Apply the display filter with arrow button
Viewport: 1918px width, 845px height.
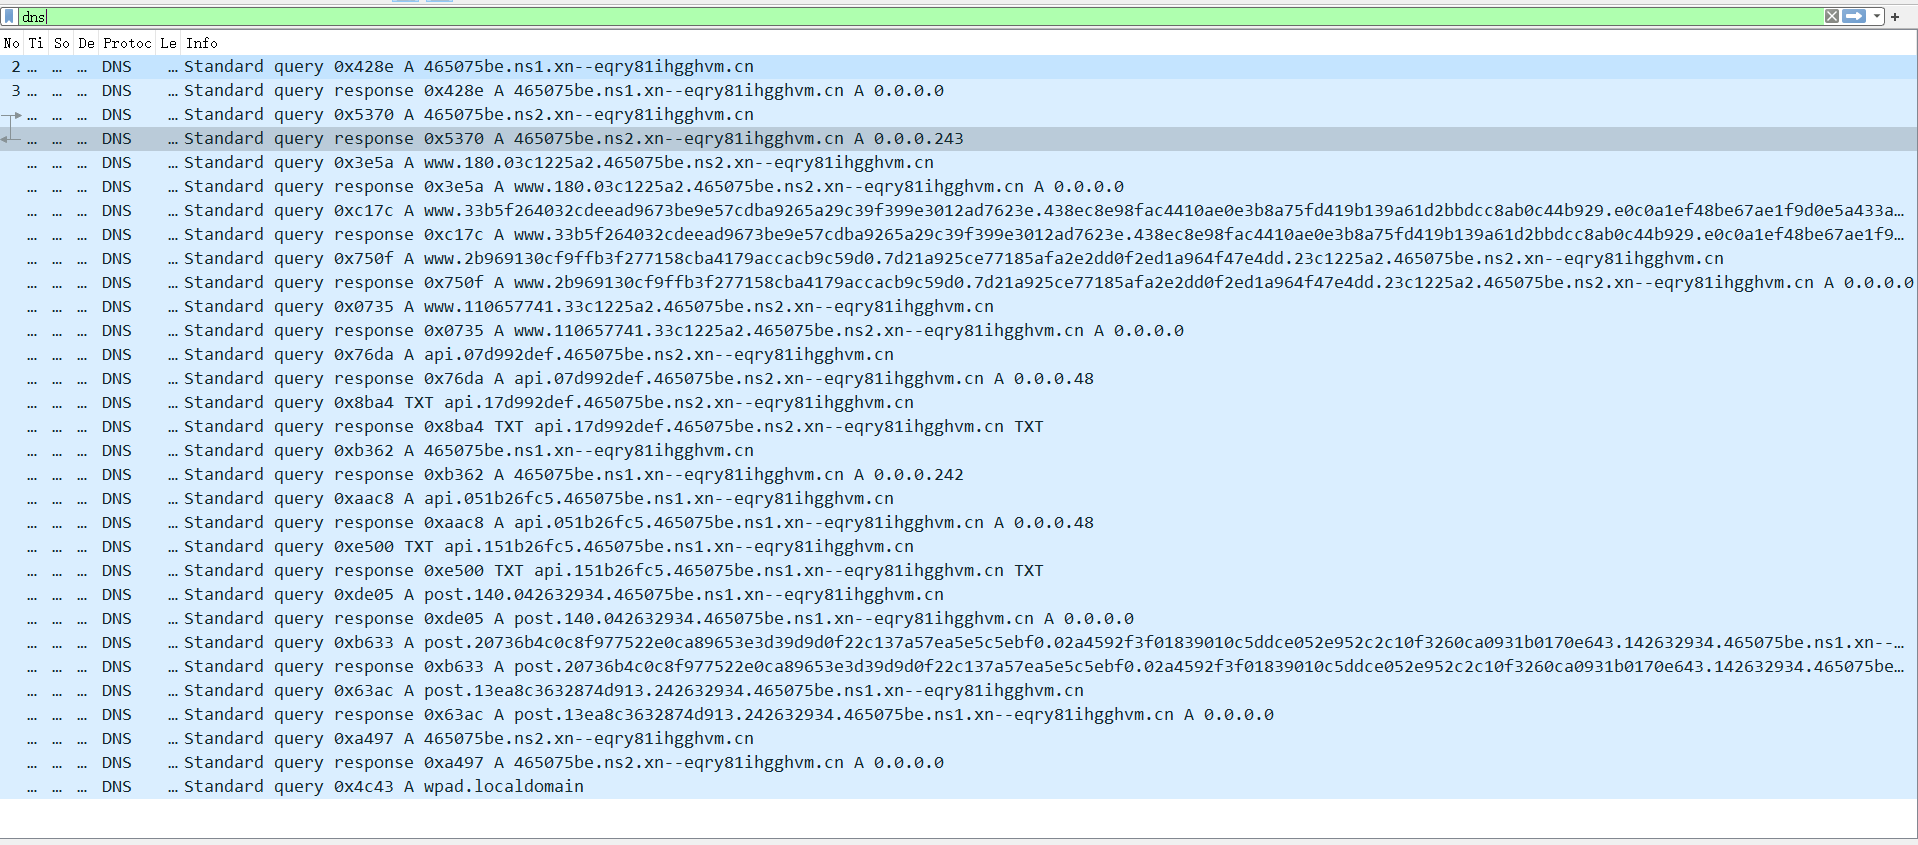(1853, 16)
